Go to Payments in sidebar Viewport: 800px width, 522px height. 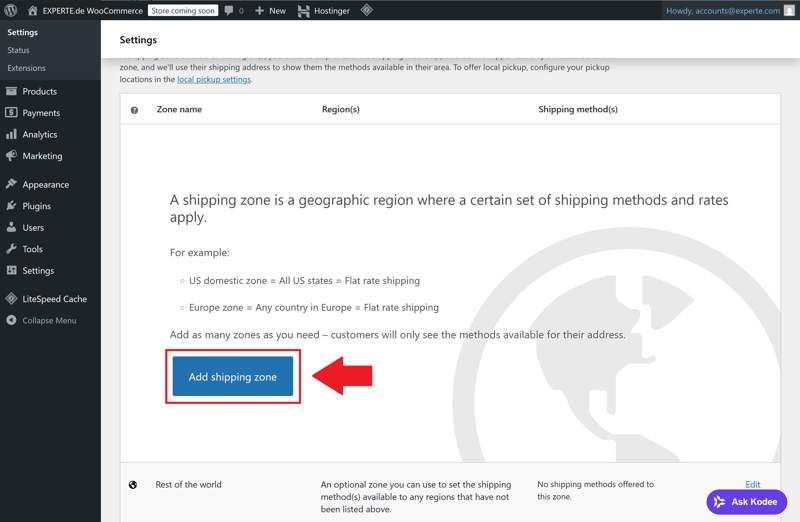tap(41, 113)
